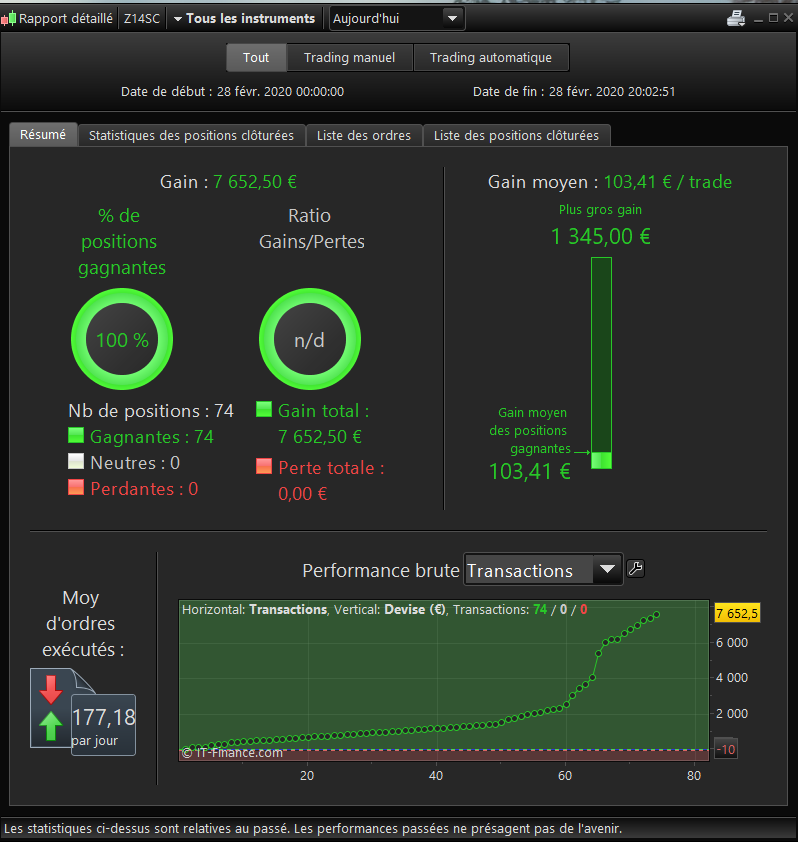This screenshot has height=842, width=798.
Task: Click the largest gain vertical bar
Action: (x=601, y=362)
